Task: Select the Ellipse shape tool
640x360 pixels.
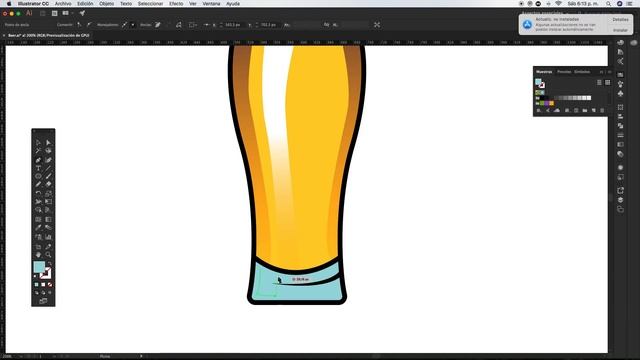Action: [38, 176]
